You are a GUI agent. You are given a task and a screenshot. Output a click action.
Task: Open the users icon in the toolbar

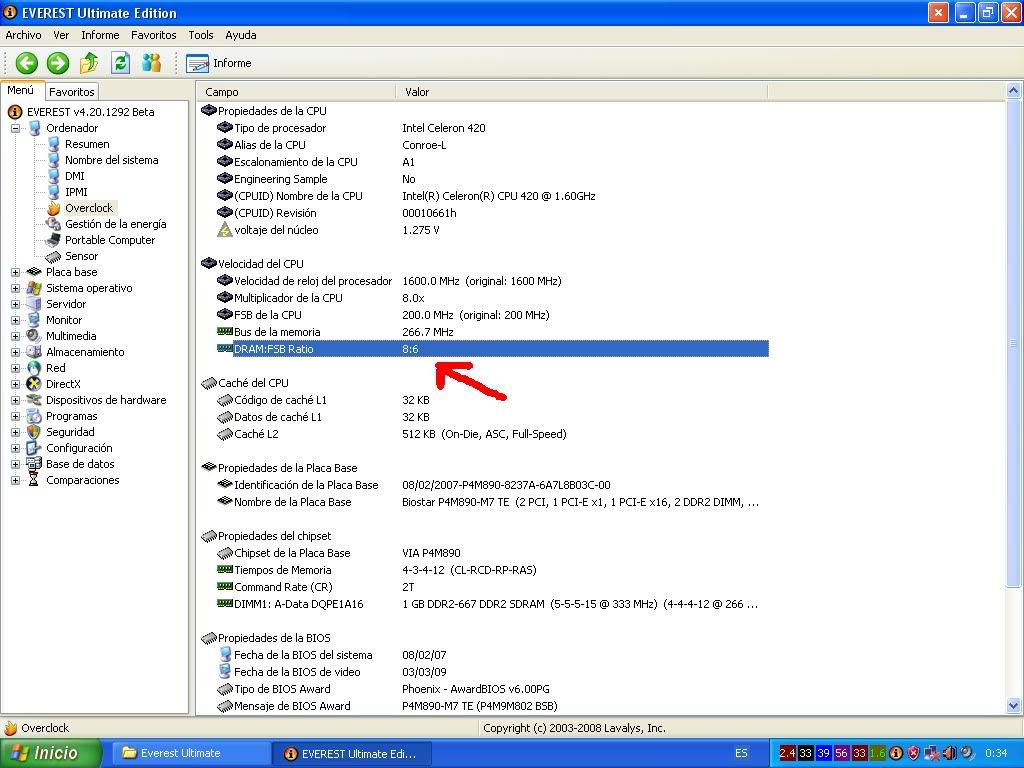click(152, 63)
